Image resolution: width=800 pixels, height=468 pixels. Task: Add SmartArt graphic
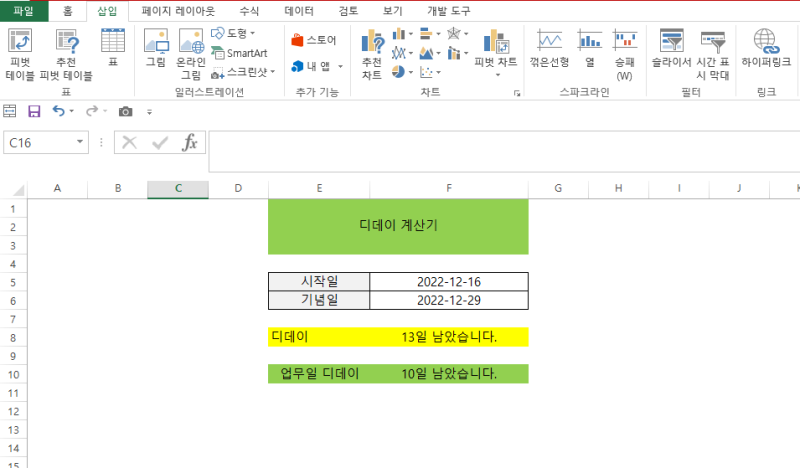point(239,53)
